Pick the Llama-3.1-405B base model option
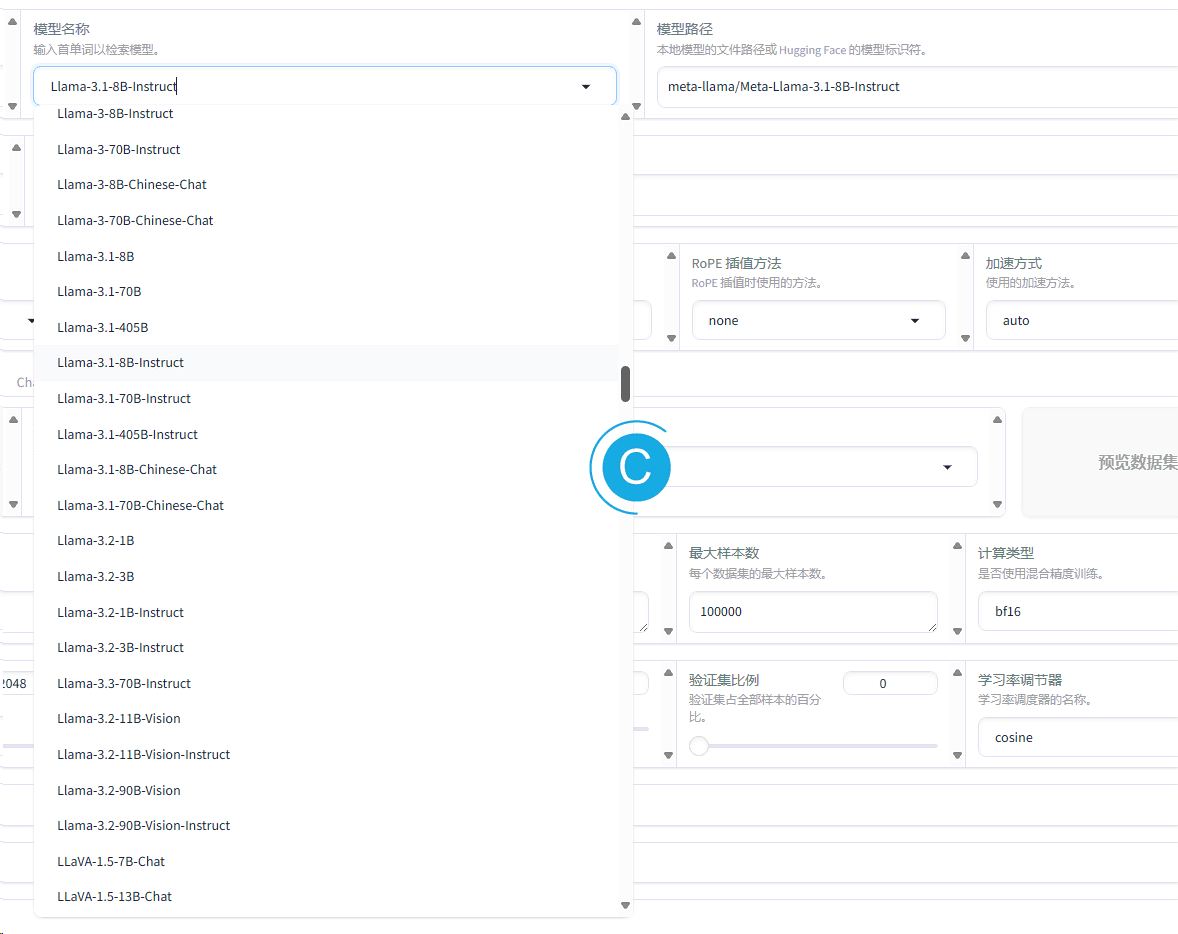The width and height of the screenshot is (1178, 934). point(326,328)
